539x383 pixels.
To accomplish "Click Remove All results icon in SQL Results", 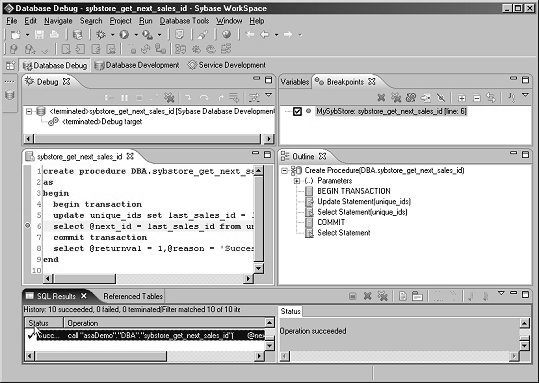I will (x=383, y=296).
